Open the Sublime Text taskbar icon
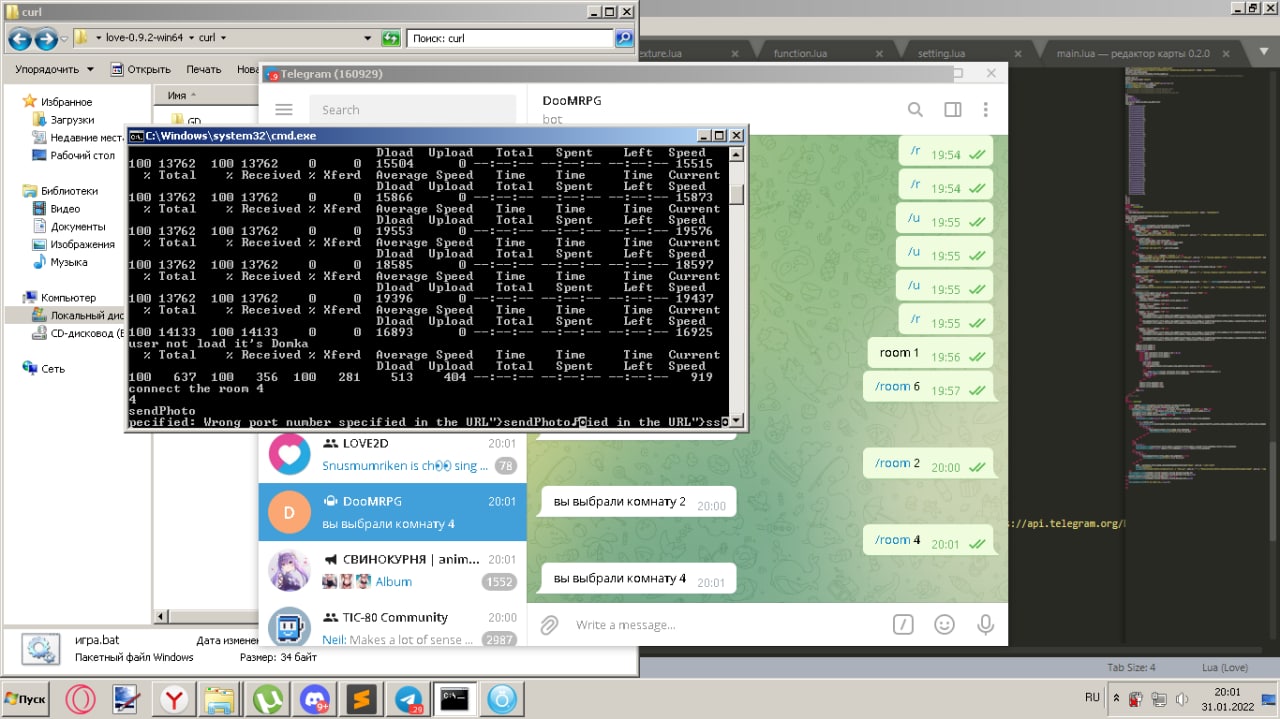1280x719 pixels. [x=360, y=699]
